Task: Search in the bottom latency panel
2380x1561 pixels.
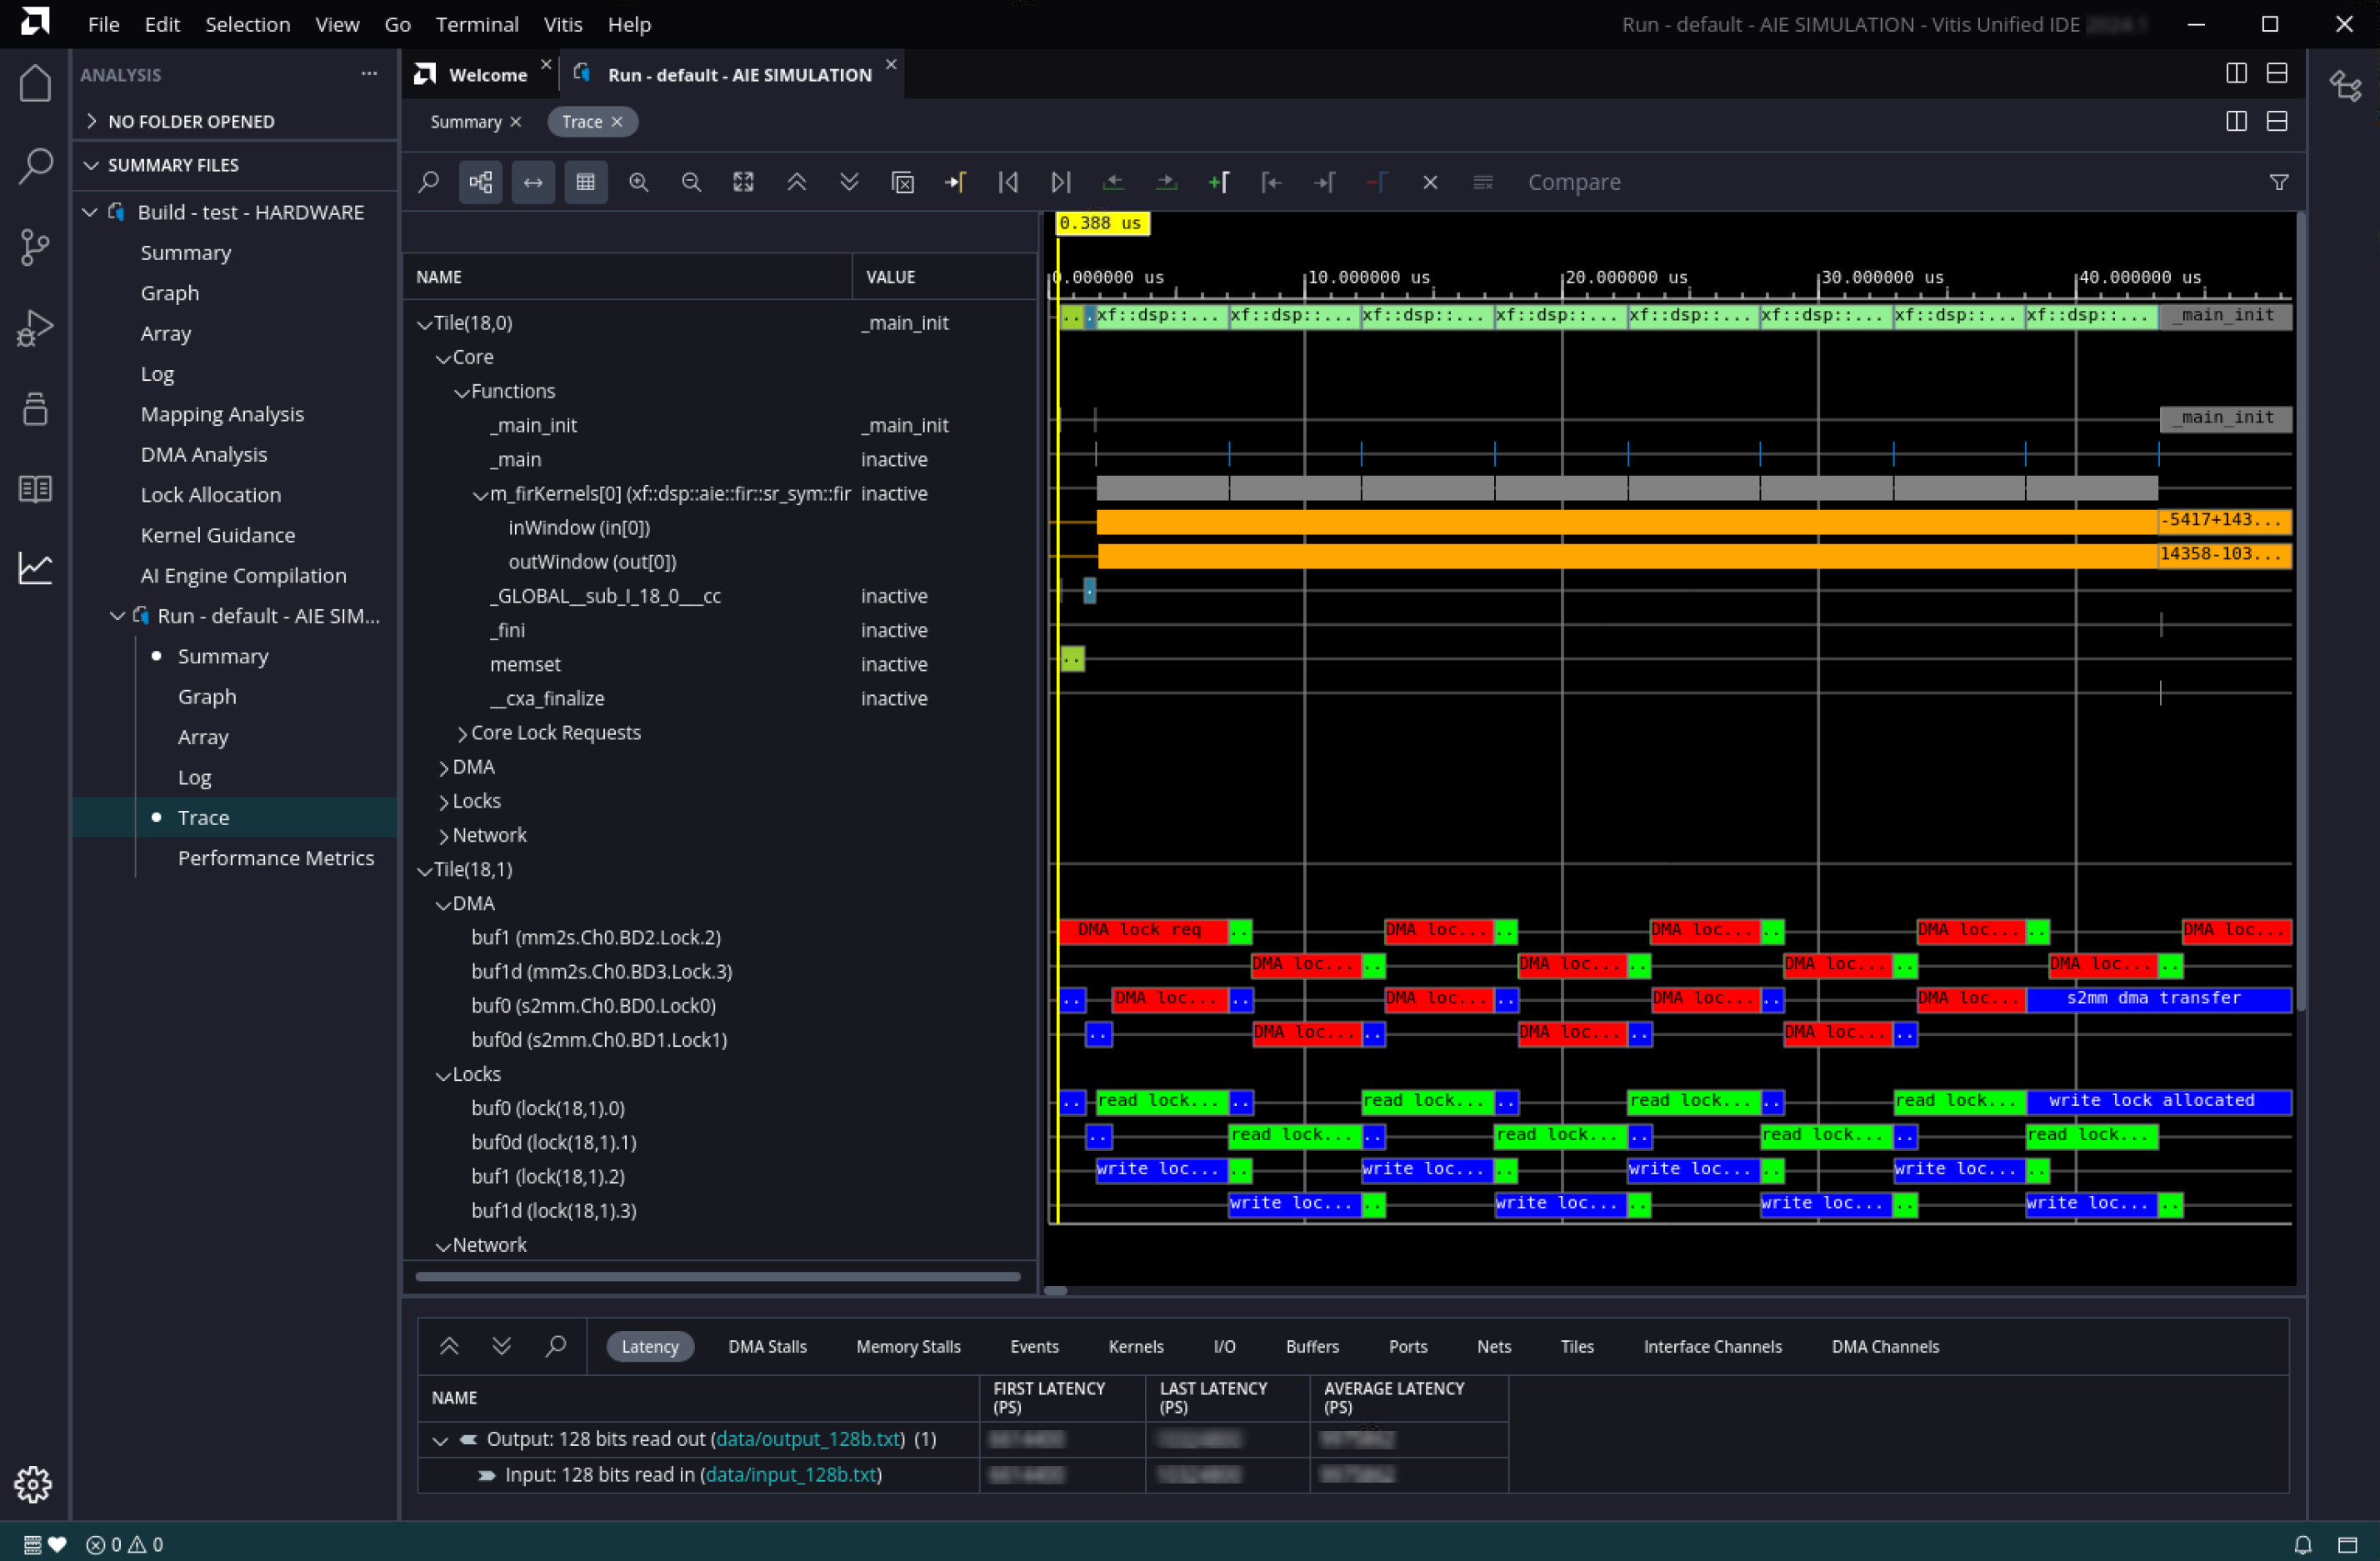Action: tap(555, 1347)
